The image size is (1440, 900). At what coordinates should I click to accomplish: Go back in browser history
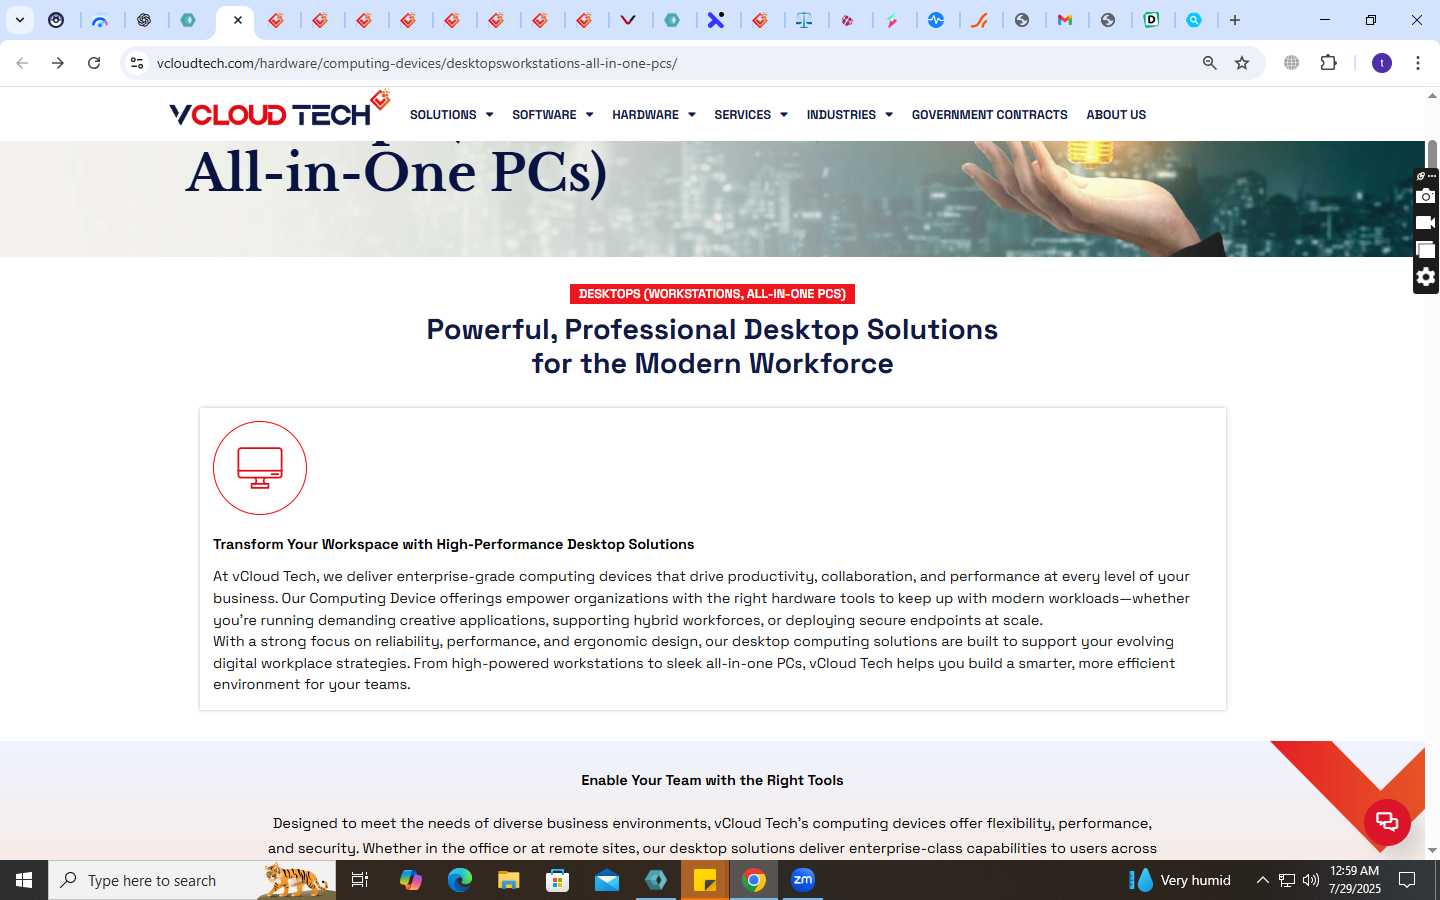coord(22,63)
